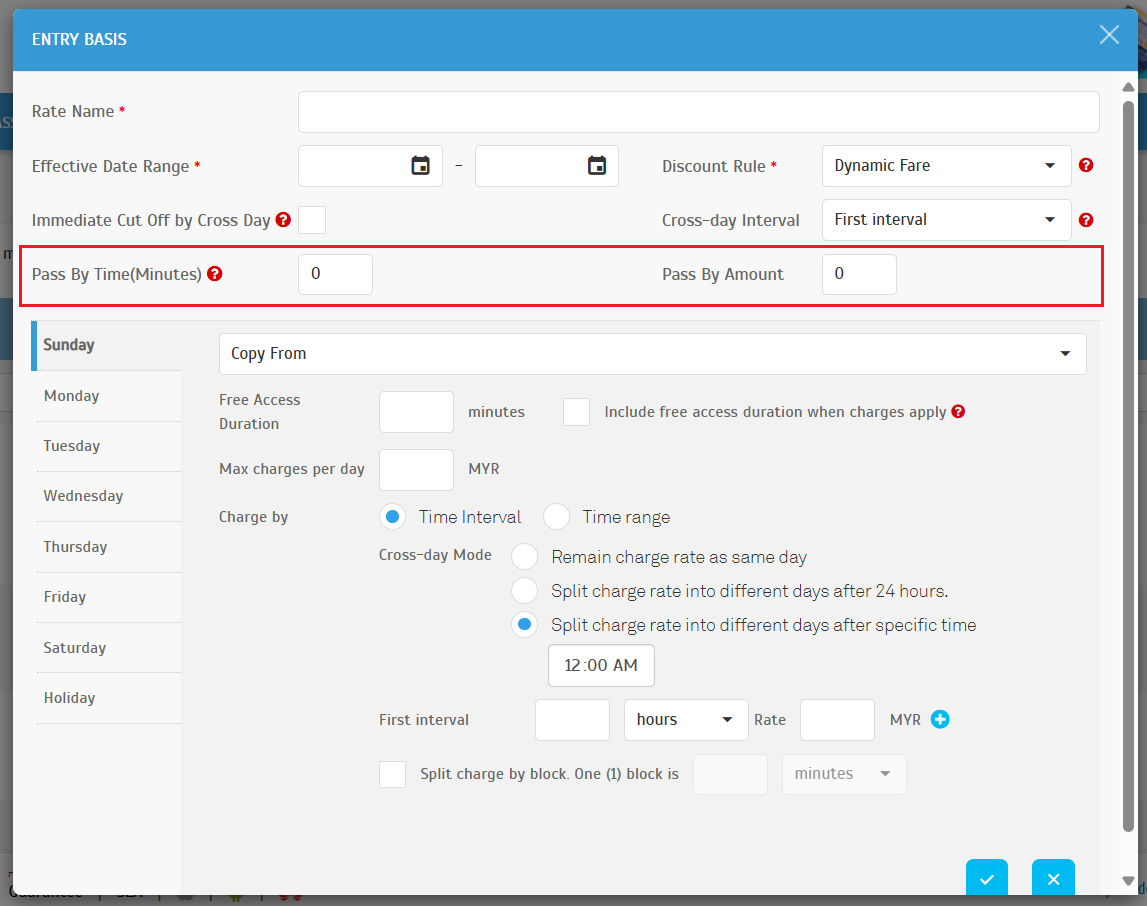The height and width of the screenshot is (906, 1147).
Task: Click help icon beside Cross-day Interval dropdown
Action: 1086,220
